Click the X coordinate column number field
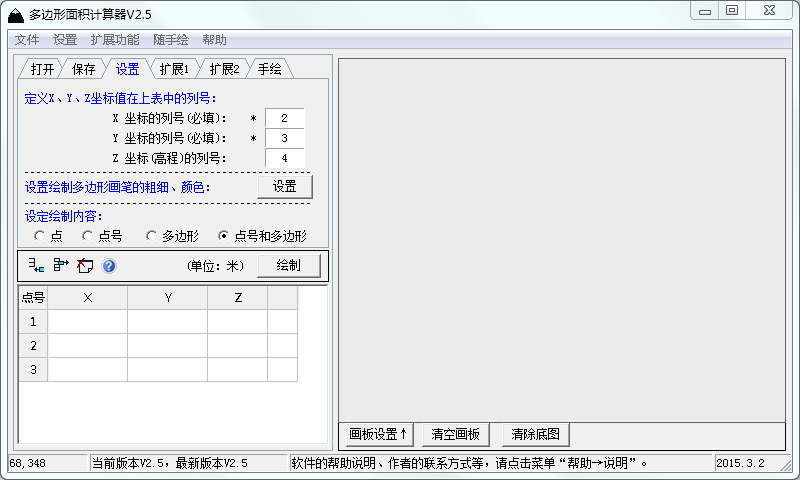The image size is (800, 480). coord(285,118)
